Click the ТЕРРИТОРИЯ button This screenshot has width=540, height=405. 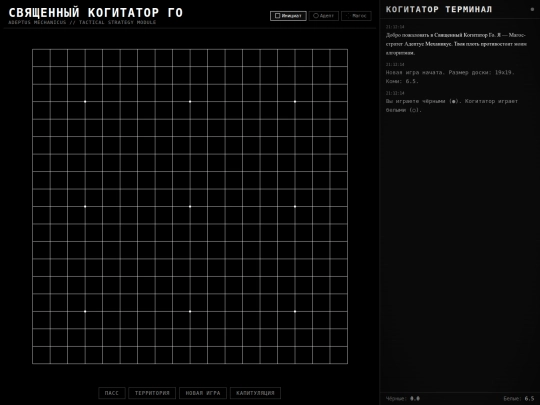[152, 393]
